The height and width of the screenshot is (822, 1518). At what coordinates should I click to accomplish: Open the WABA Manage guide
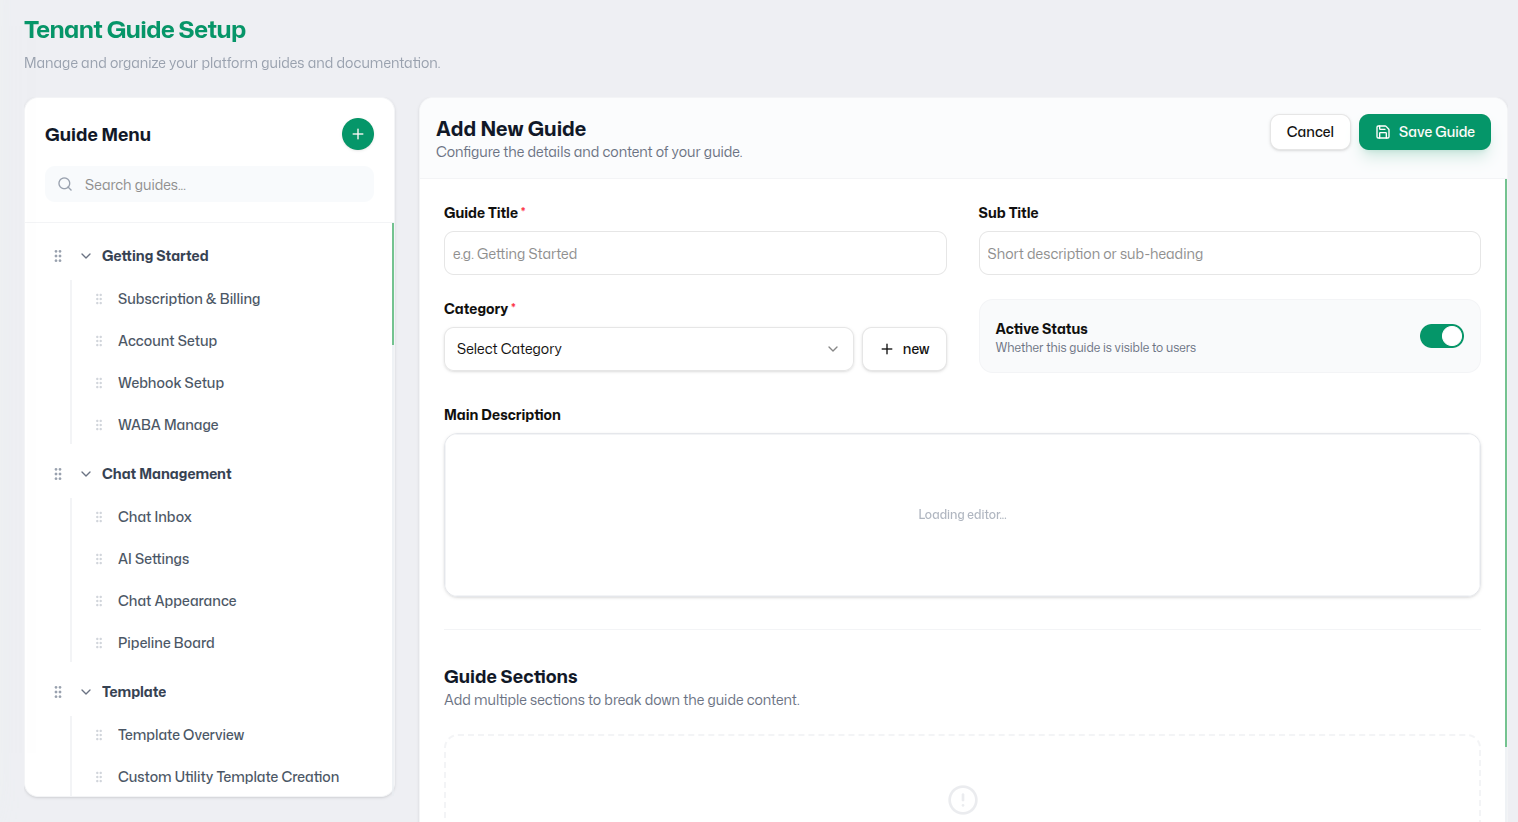[x=168, y=425]
